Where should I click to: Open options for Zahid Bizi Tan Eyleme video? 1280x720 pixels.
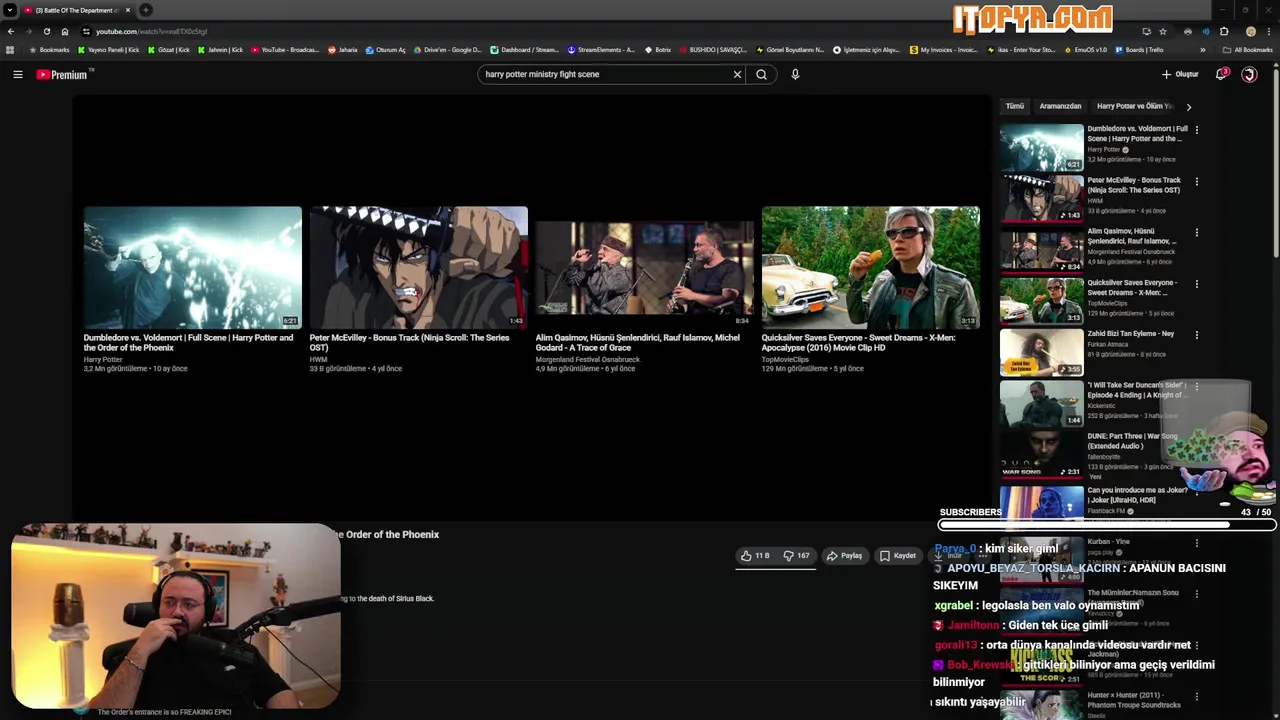(x=1196, y=334)
